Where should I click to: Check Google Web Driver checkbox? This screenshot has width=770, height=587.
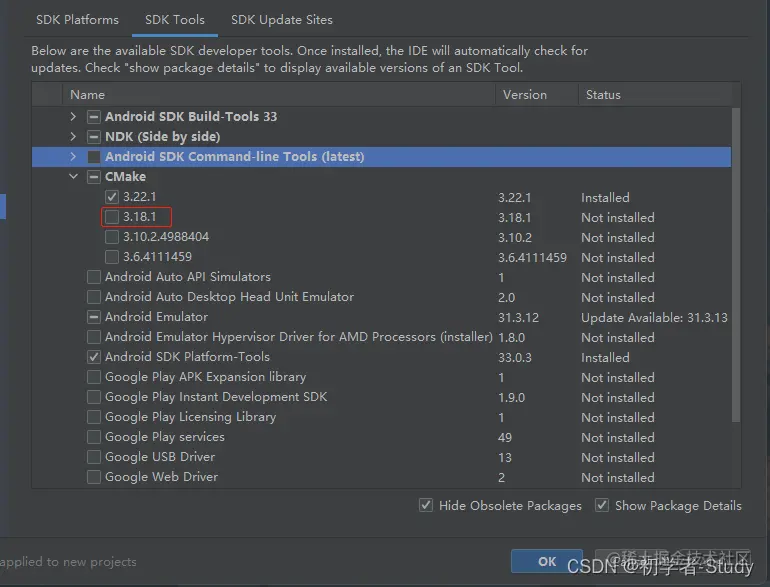94,477
